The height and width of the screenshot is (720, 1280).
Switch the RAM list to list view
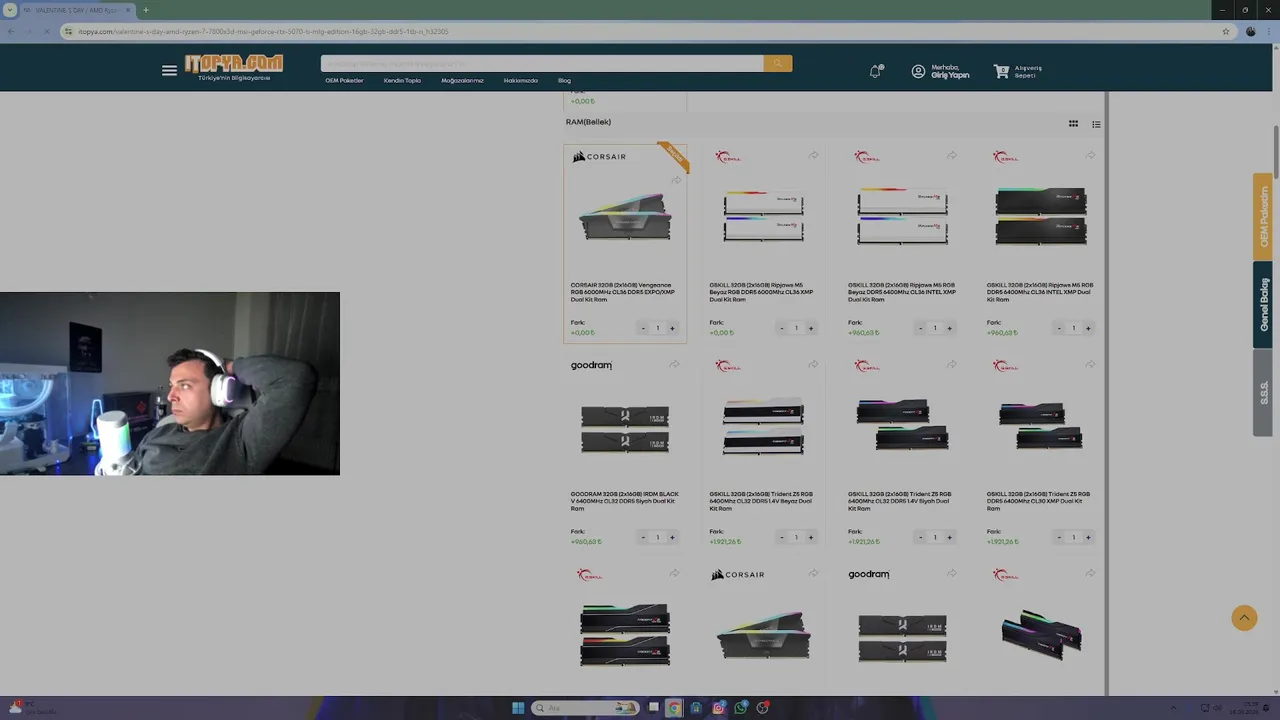(x=1096, y=124)
